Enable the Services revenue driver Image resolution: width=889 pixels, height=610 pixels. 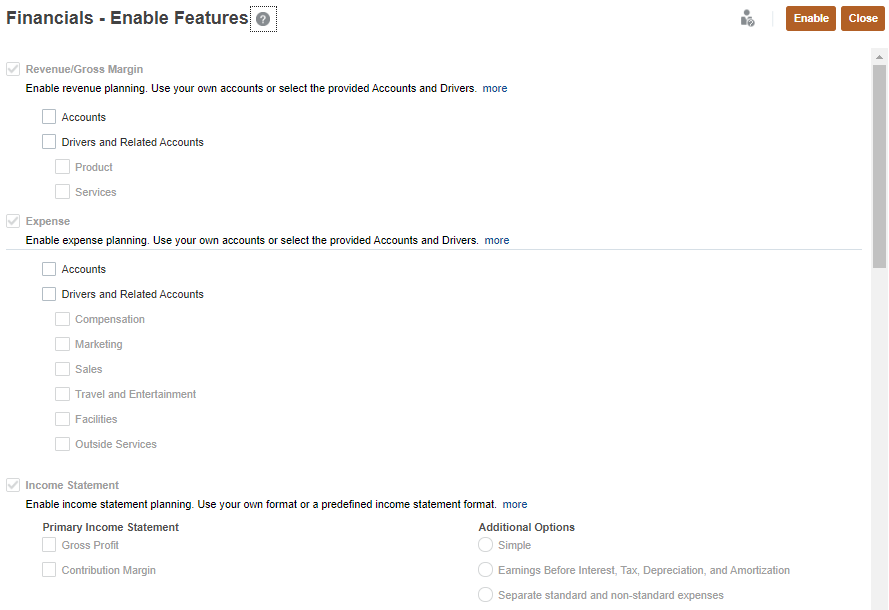61,191
